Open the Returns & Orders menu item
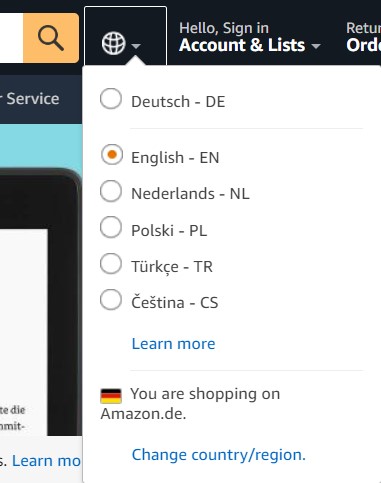Viewport: 381px width, 483px height. [x=363, y=37]
